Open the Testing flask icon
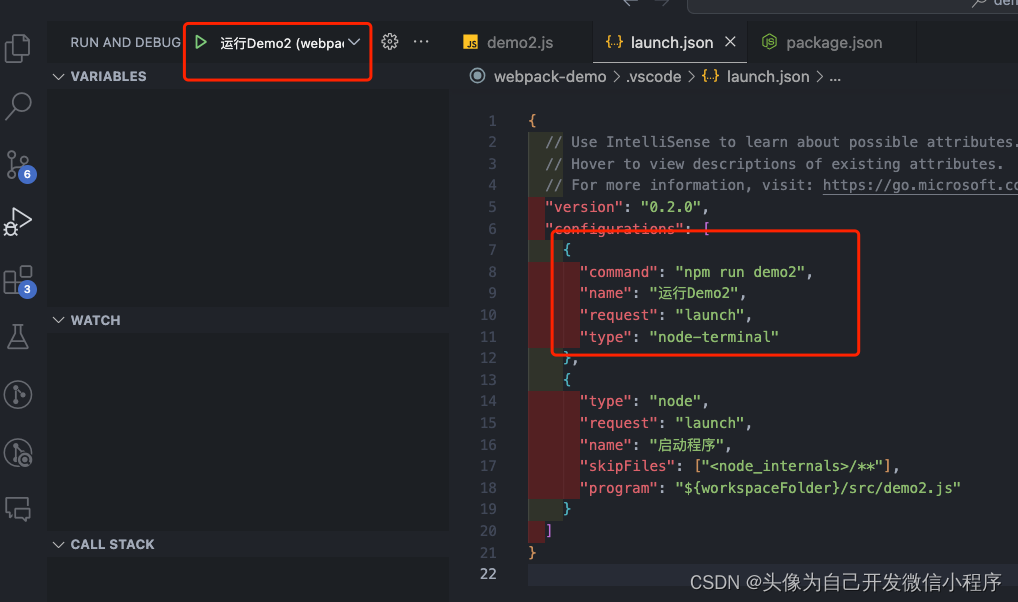Viewport: 1018px width, 602px height. [x=18, y=336]
